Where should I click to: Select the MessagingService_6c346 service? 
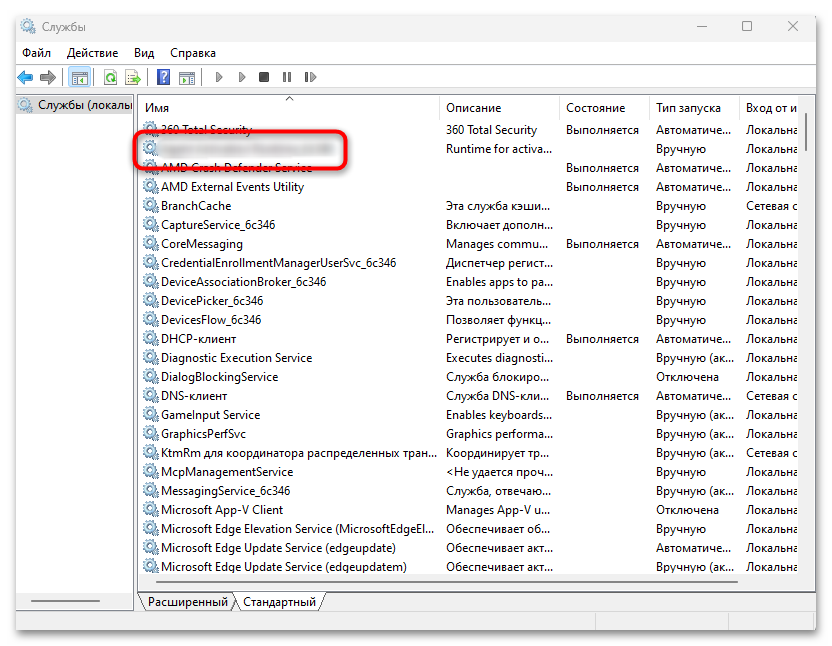click(x=226, y=490)
